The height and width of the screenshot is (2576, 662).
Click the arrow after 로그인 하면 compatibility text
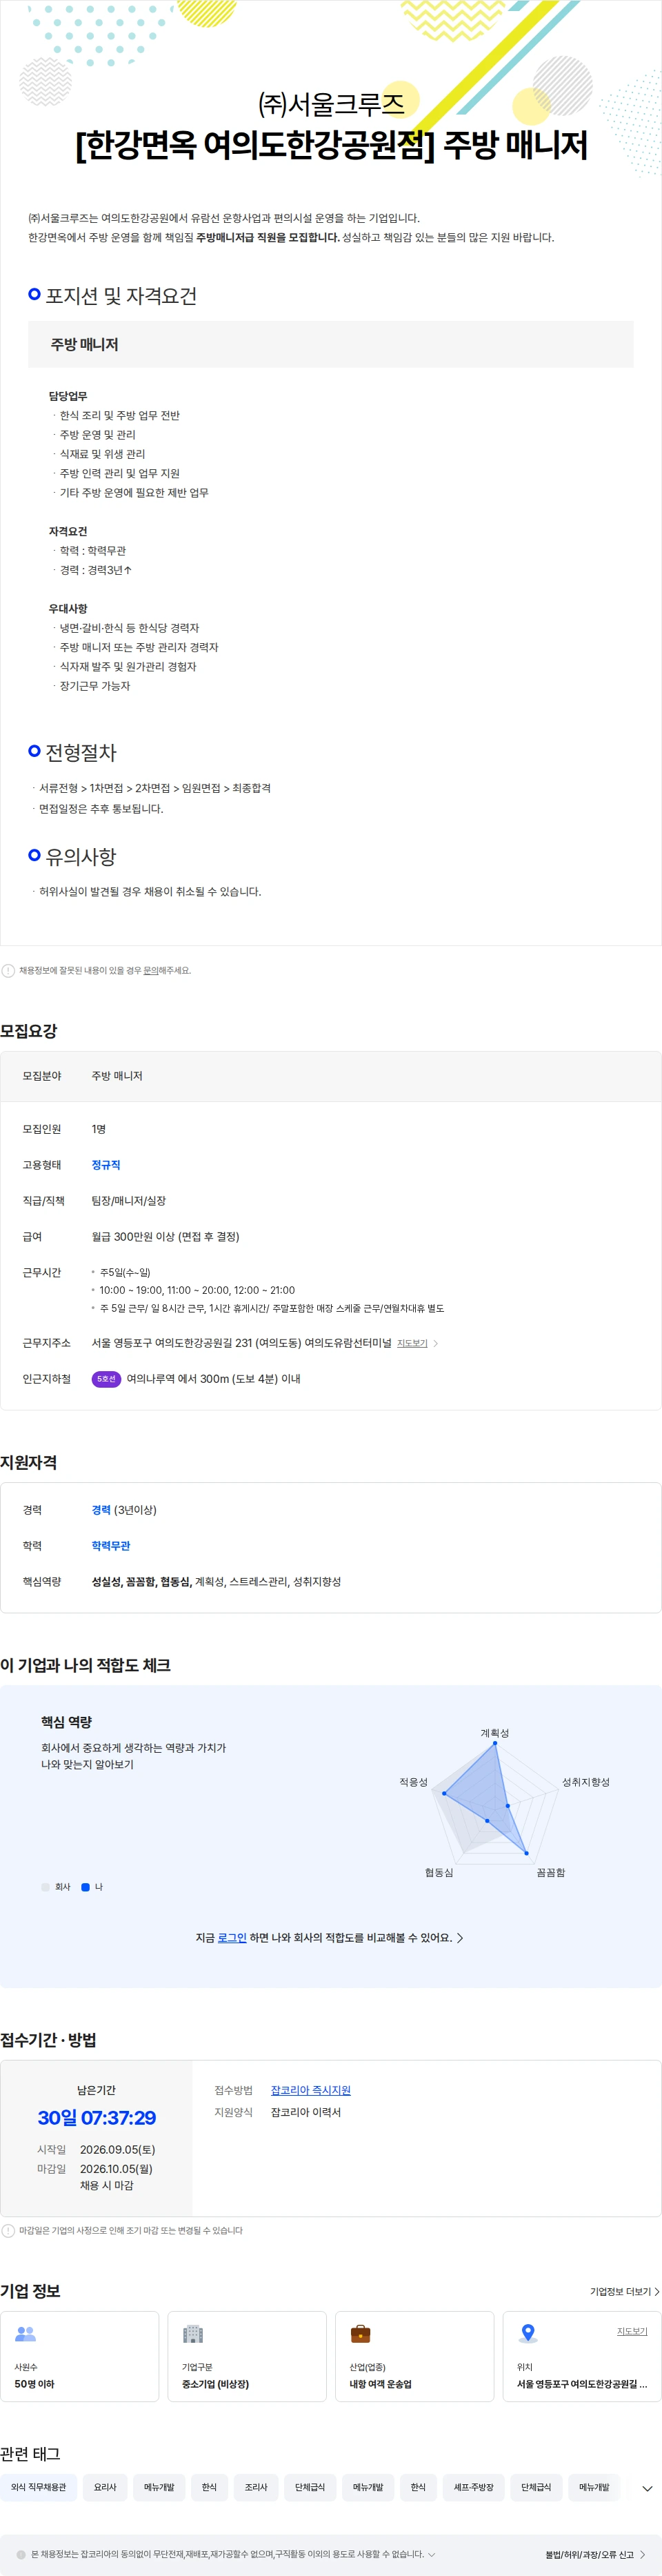[x=460, y=1938]
